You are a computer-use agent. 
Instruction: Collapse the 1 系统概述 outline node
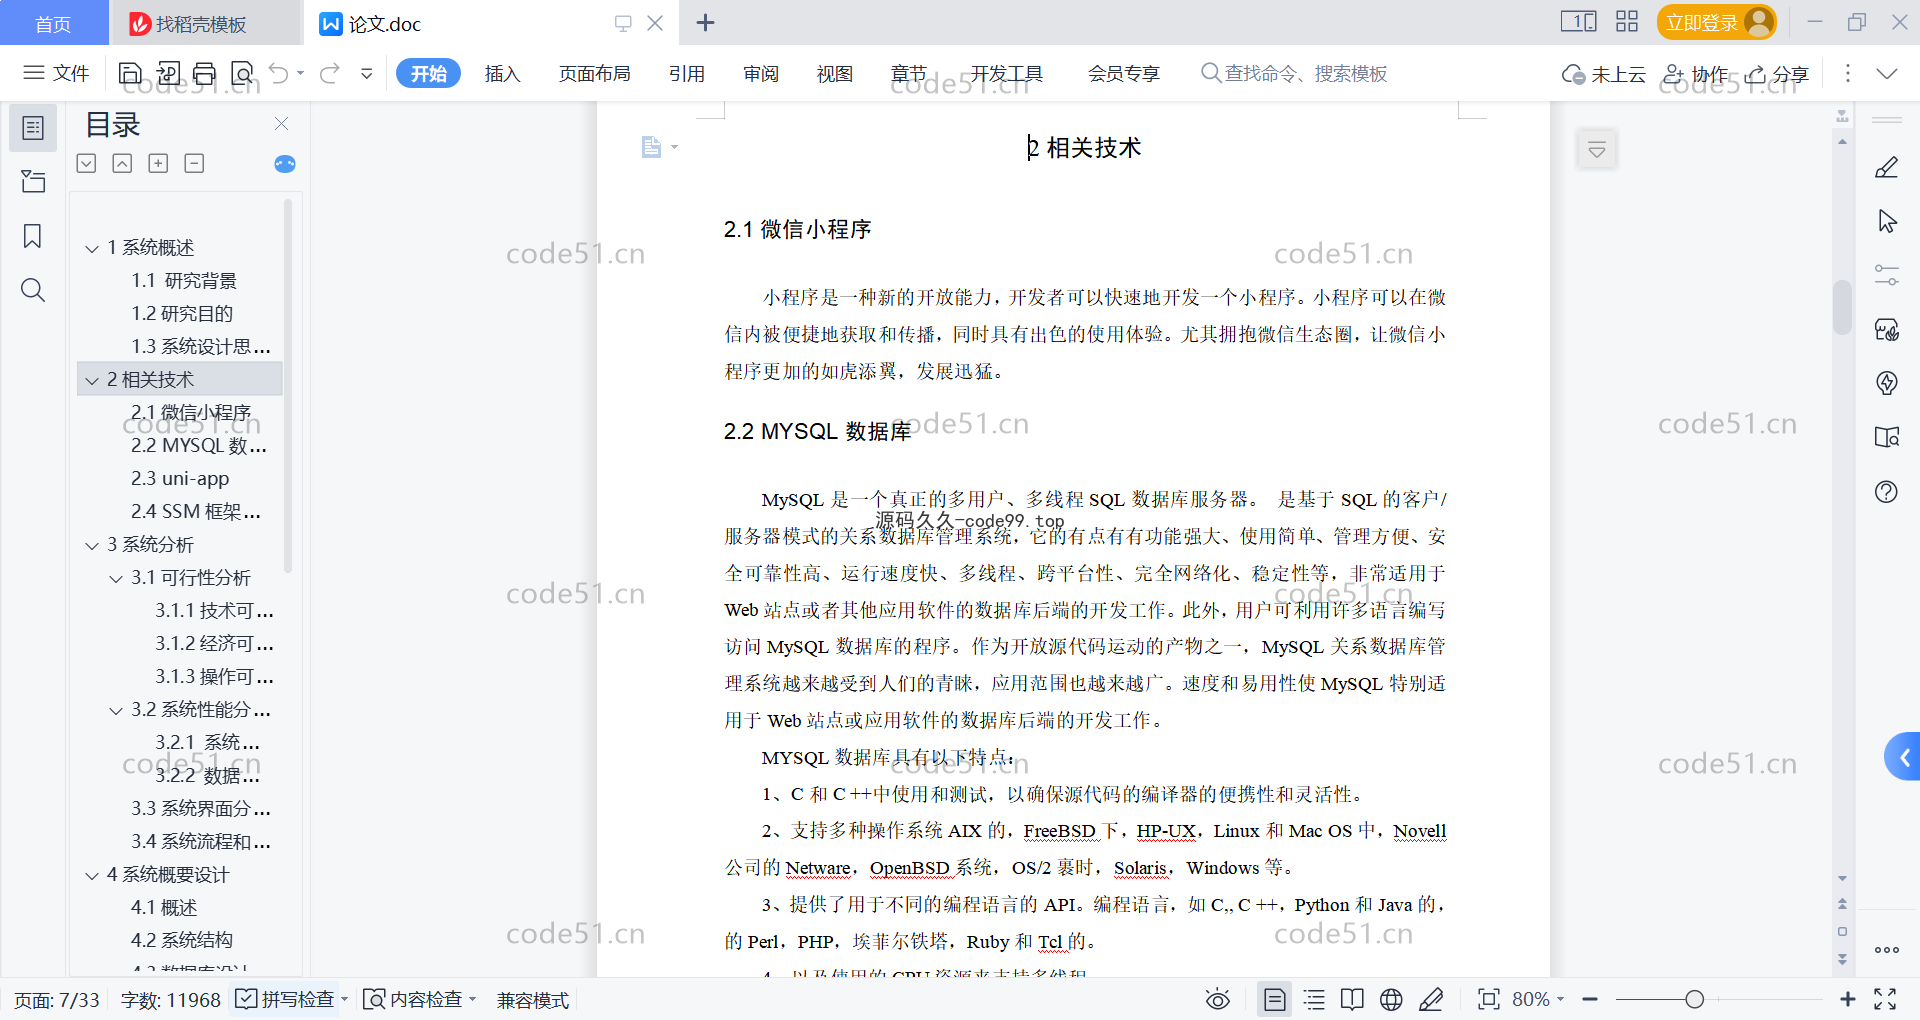(x=92, y=248)
